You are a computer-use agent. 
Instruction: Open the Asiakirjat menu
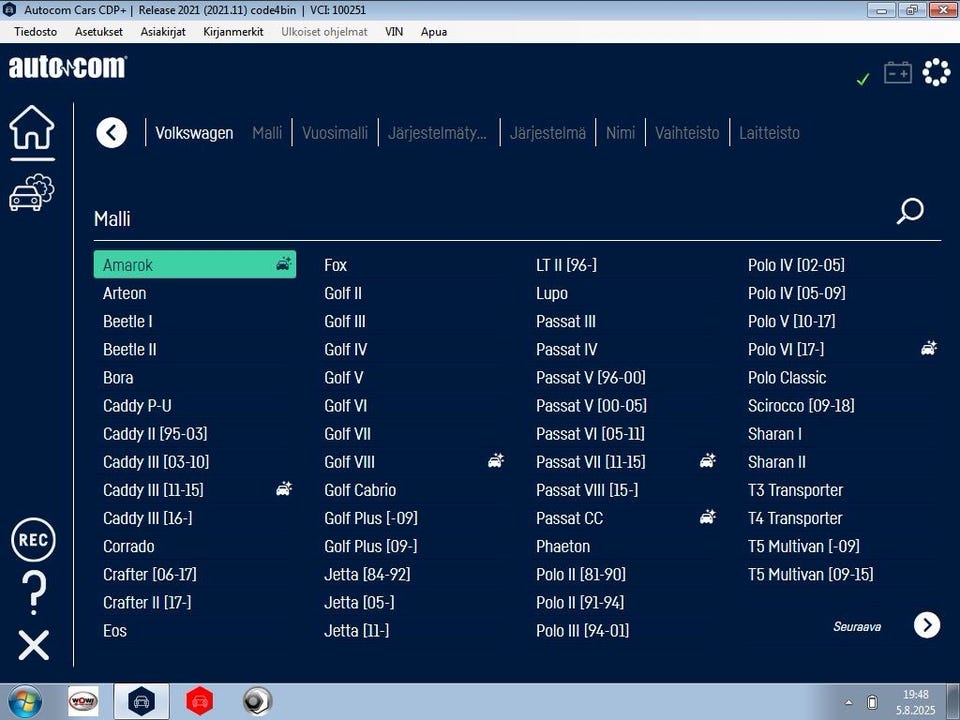tap(163, 32)
